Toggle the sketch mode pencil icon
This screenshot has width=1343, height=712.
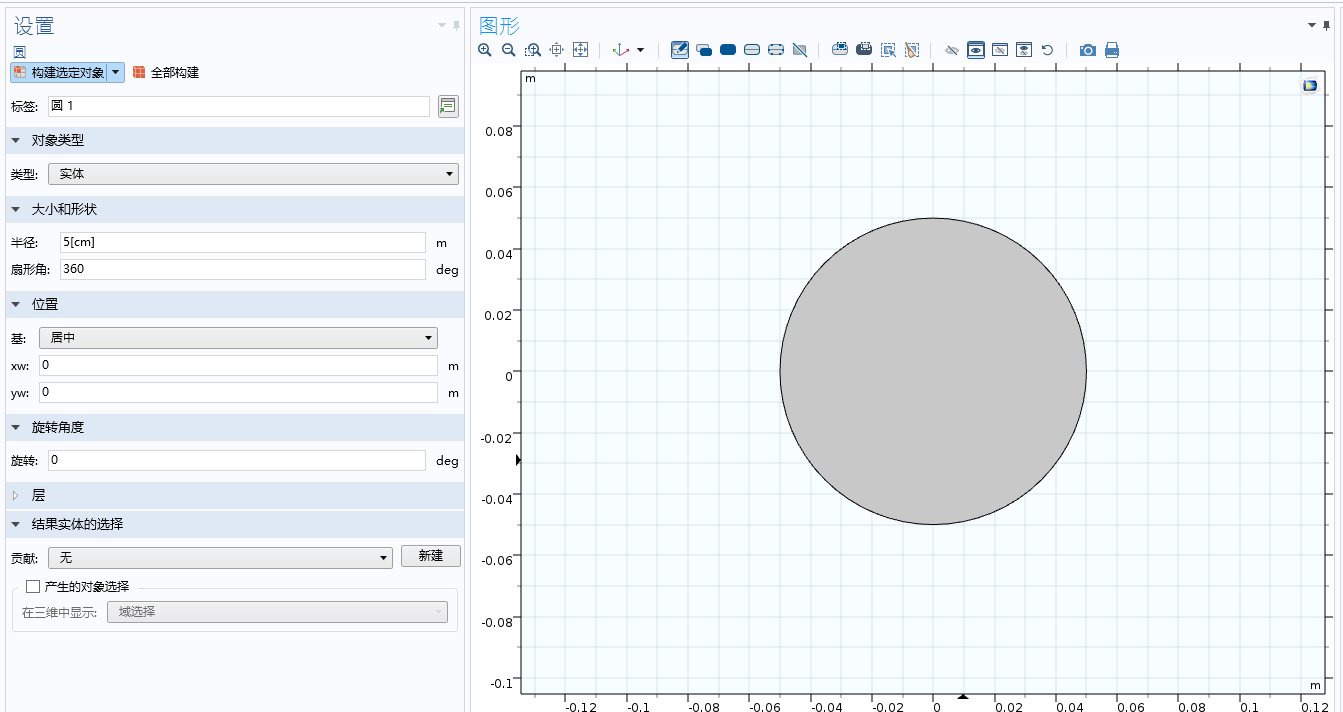click(680, 50)
